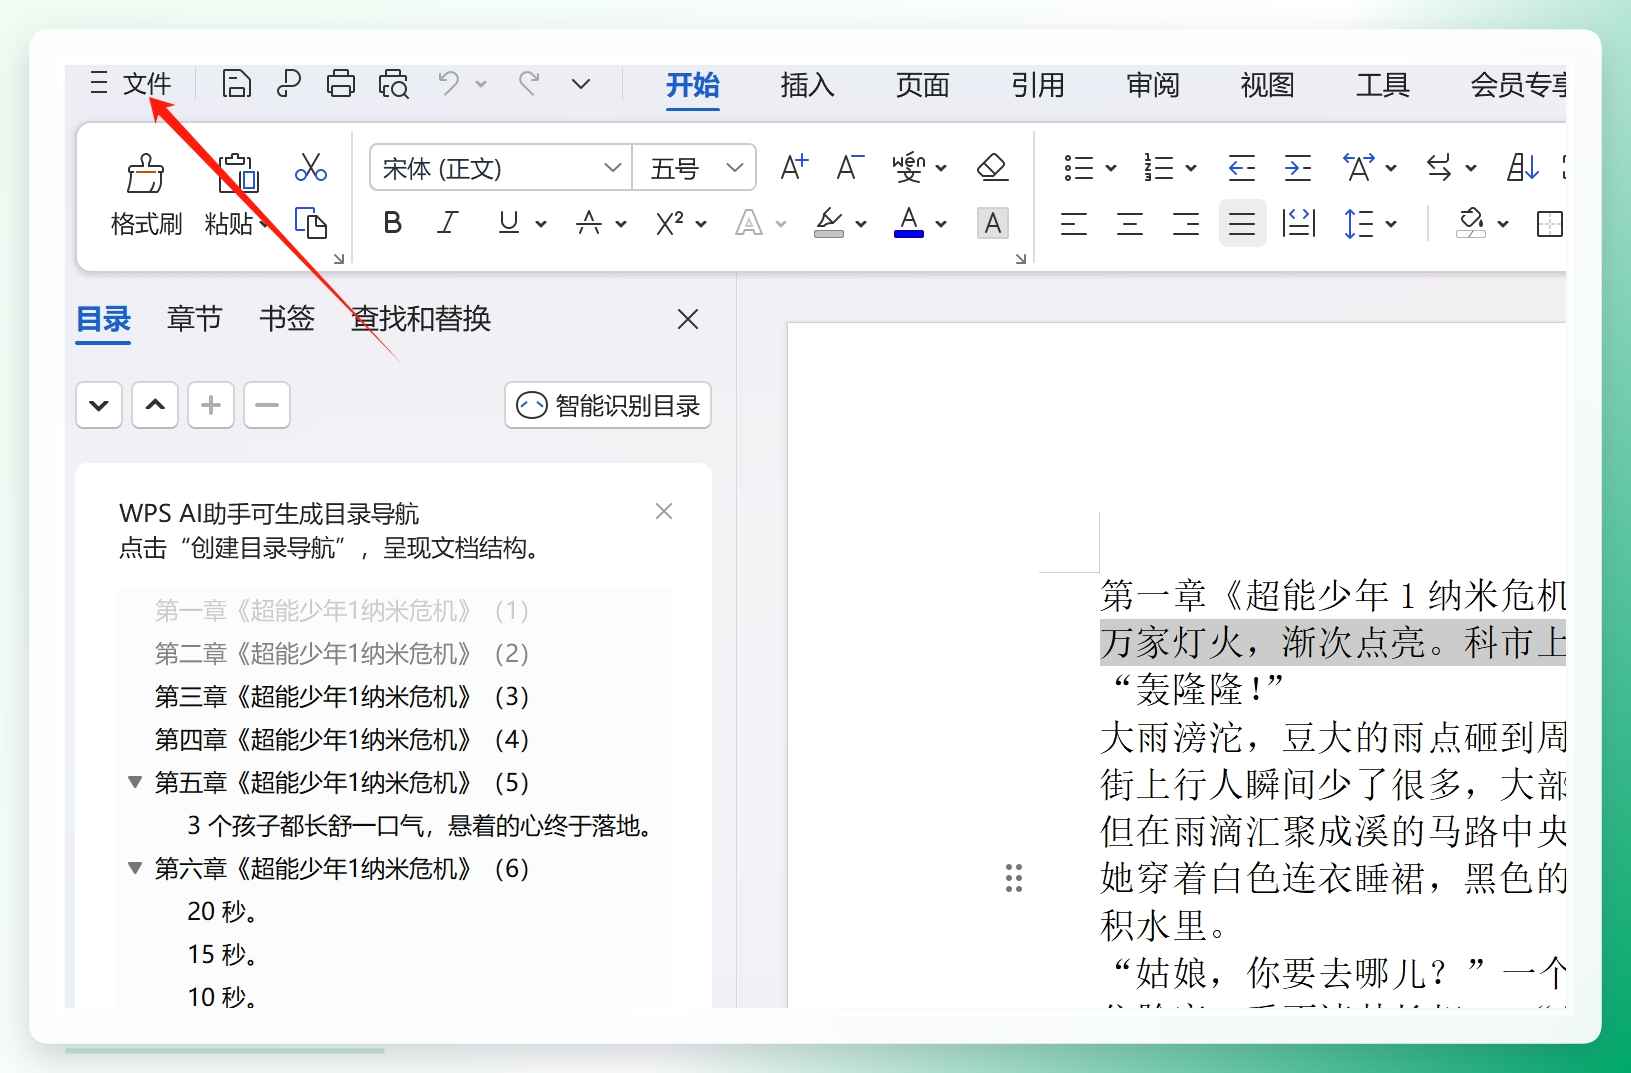
Task: Click Decrease Indent icon
Action: 1242,167
